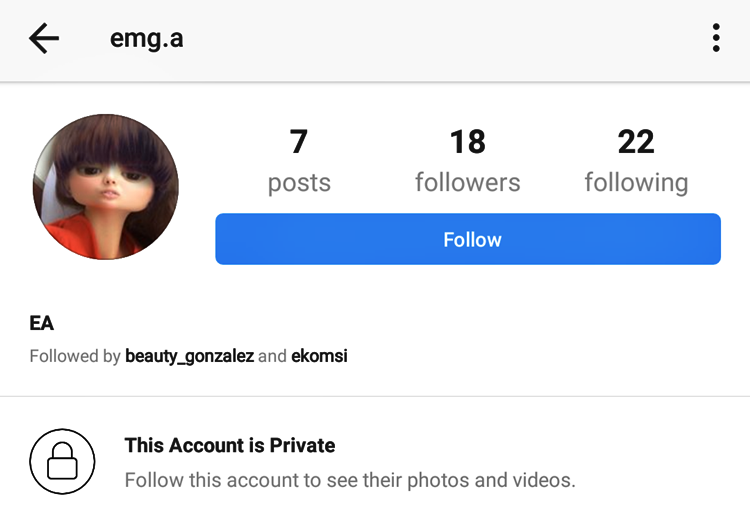750x518 pixels.
Task: Open the beauty_gonzalez profile link
Action: pyautogui.click(x=189, y=356)
